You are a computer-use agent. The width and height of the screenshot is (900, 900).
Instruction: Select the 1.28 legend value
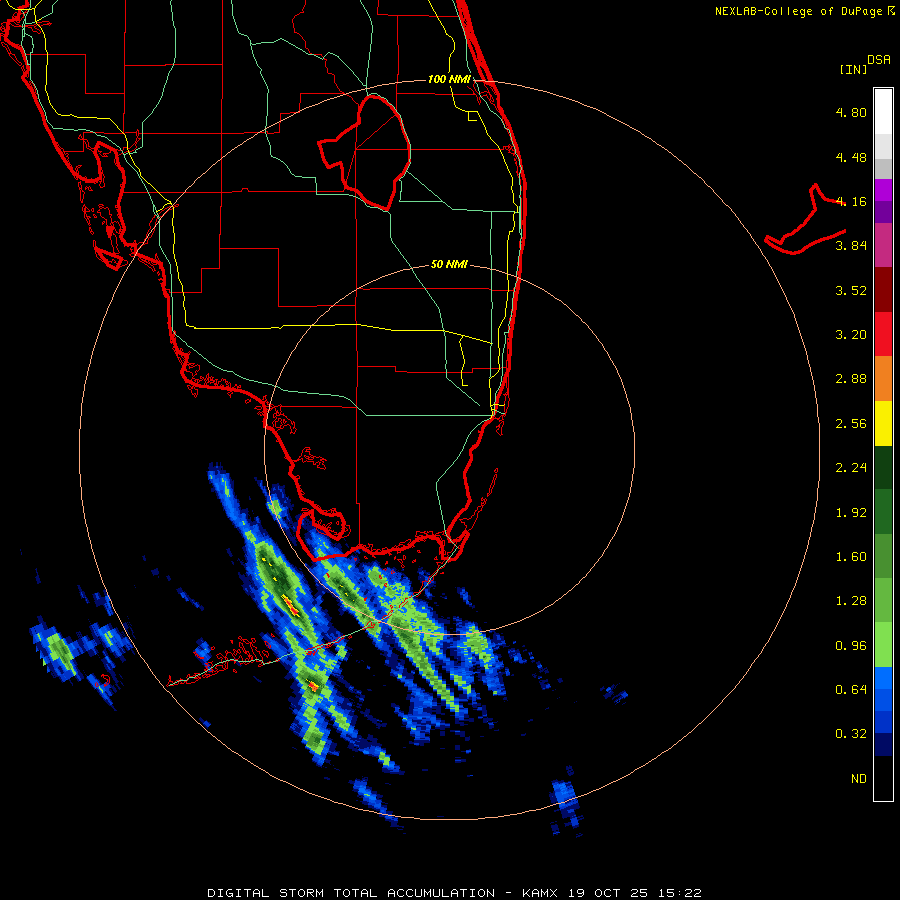[x=851, y=601]
